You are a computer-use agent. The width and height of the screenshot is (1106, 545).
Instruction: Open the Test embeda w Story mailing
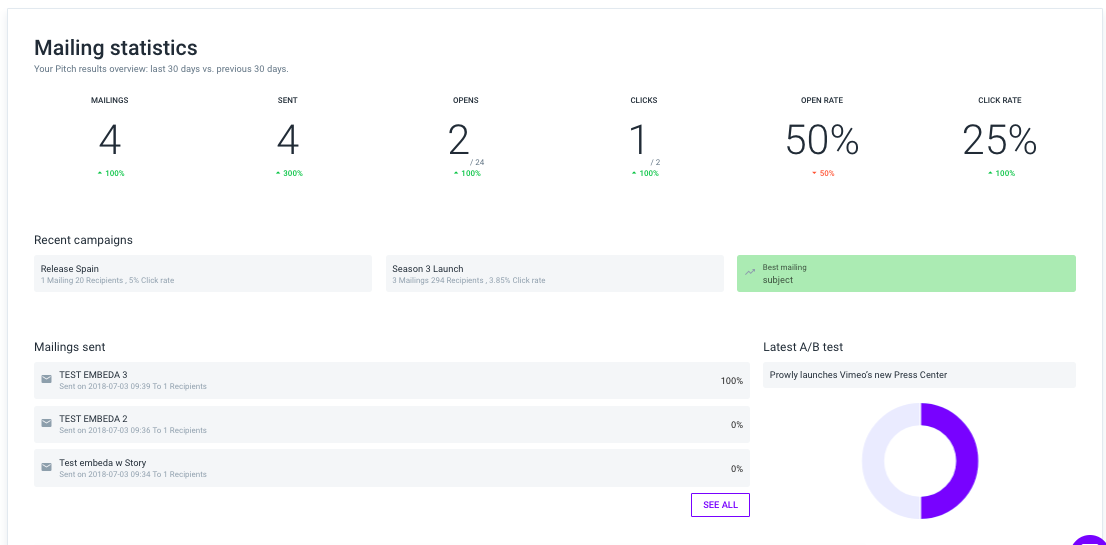[x=391, y=468]
